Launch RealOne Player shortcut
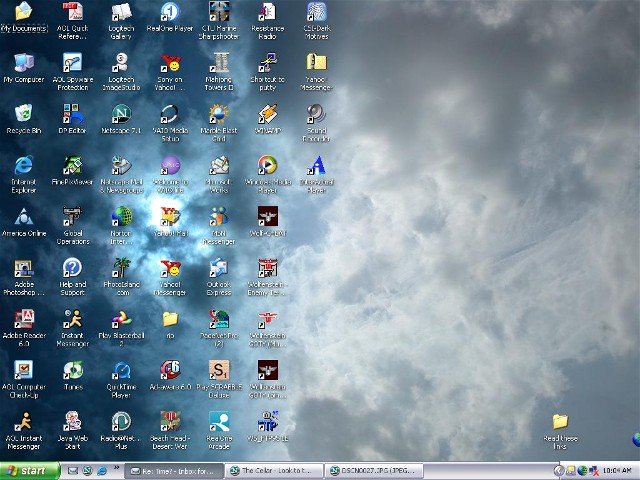This screenshot has height=480, width=640. [x=170, y=11]
